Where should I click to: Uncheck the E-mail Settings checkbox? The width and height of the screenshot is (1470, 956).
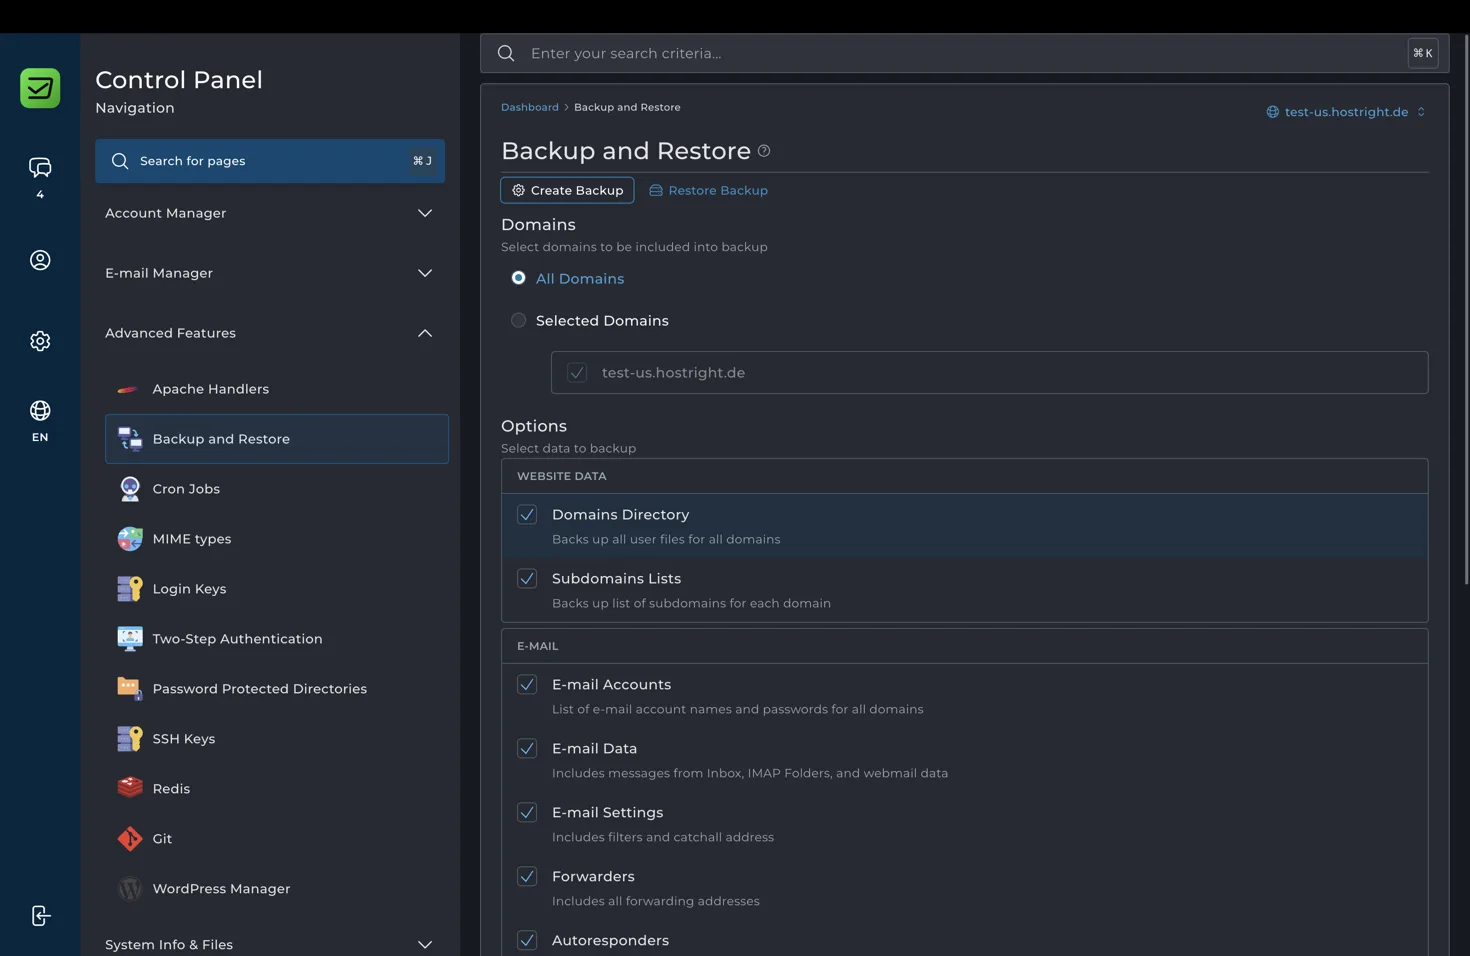[x=527, y=813]
